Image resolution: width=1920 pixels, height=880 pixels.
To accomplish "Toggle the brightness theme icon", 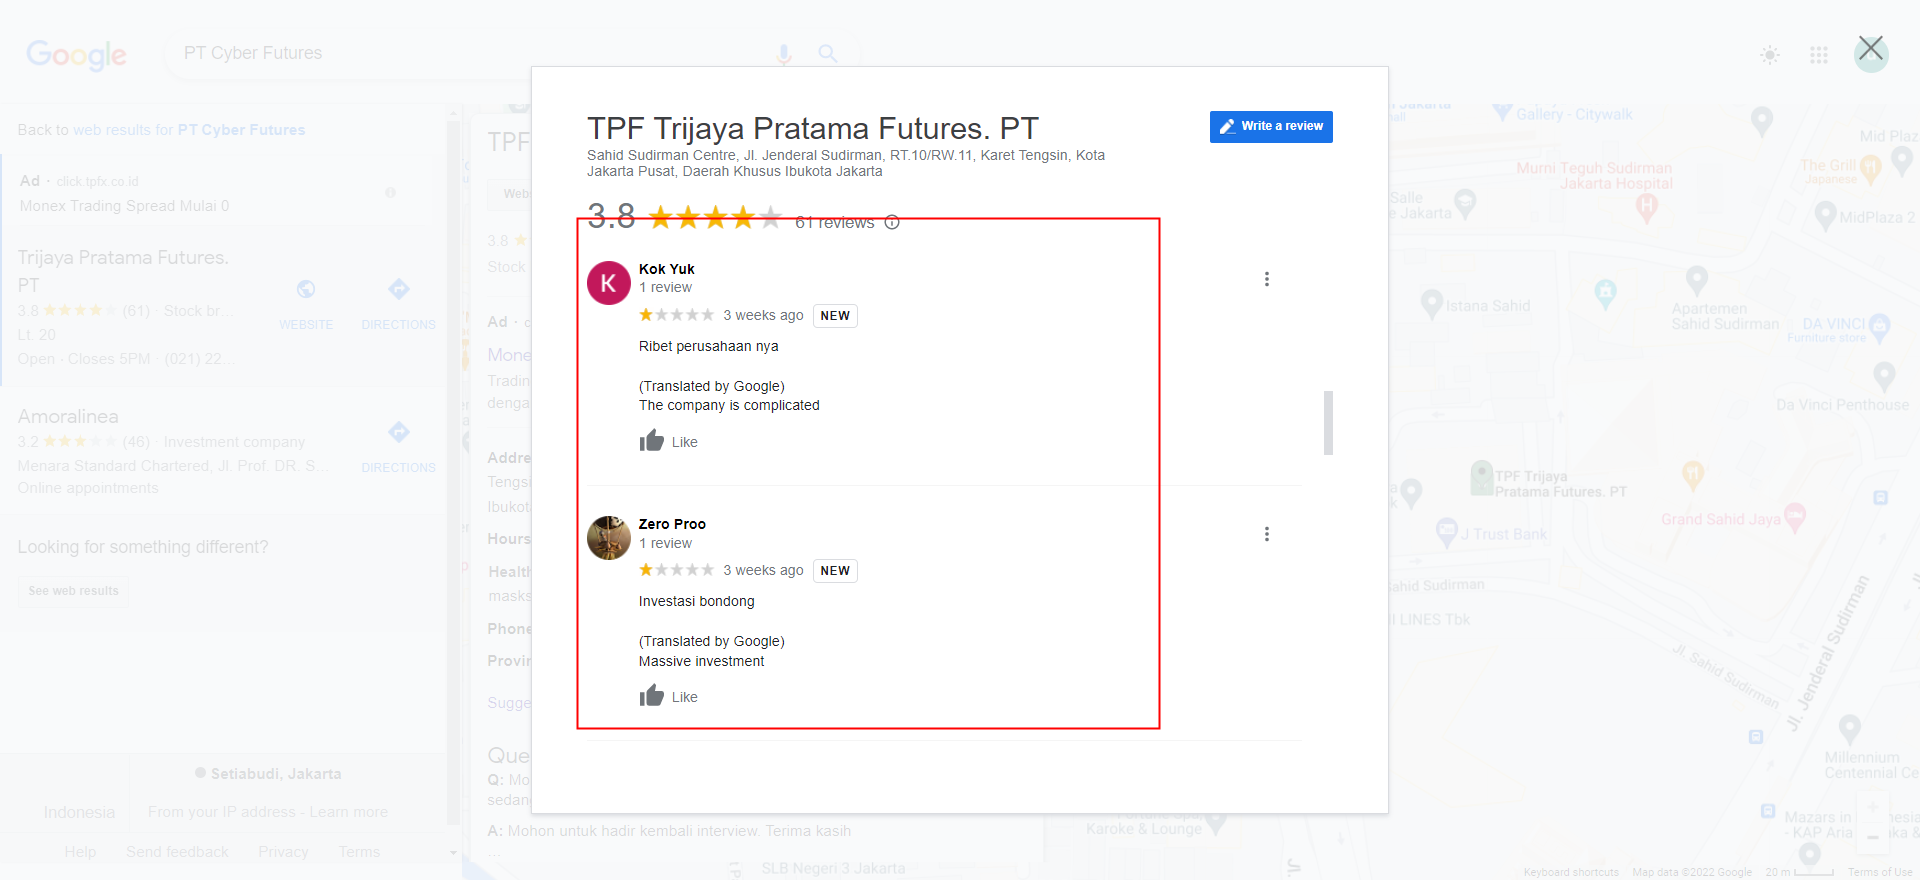I will pyautogui.click(x=1770, y=55).
